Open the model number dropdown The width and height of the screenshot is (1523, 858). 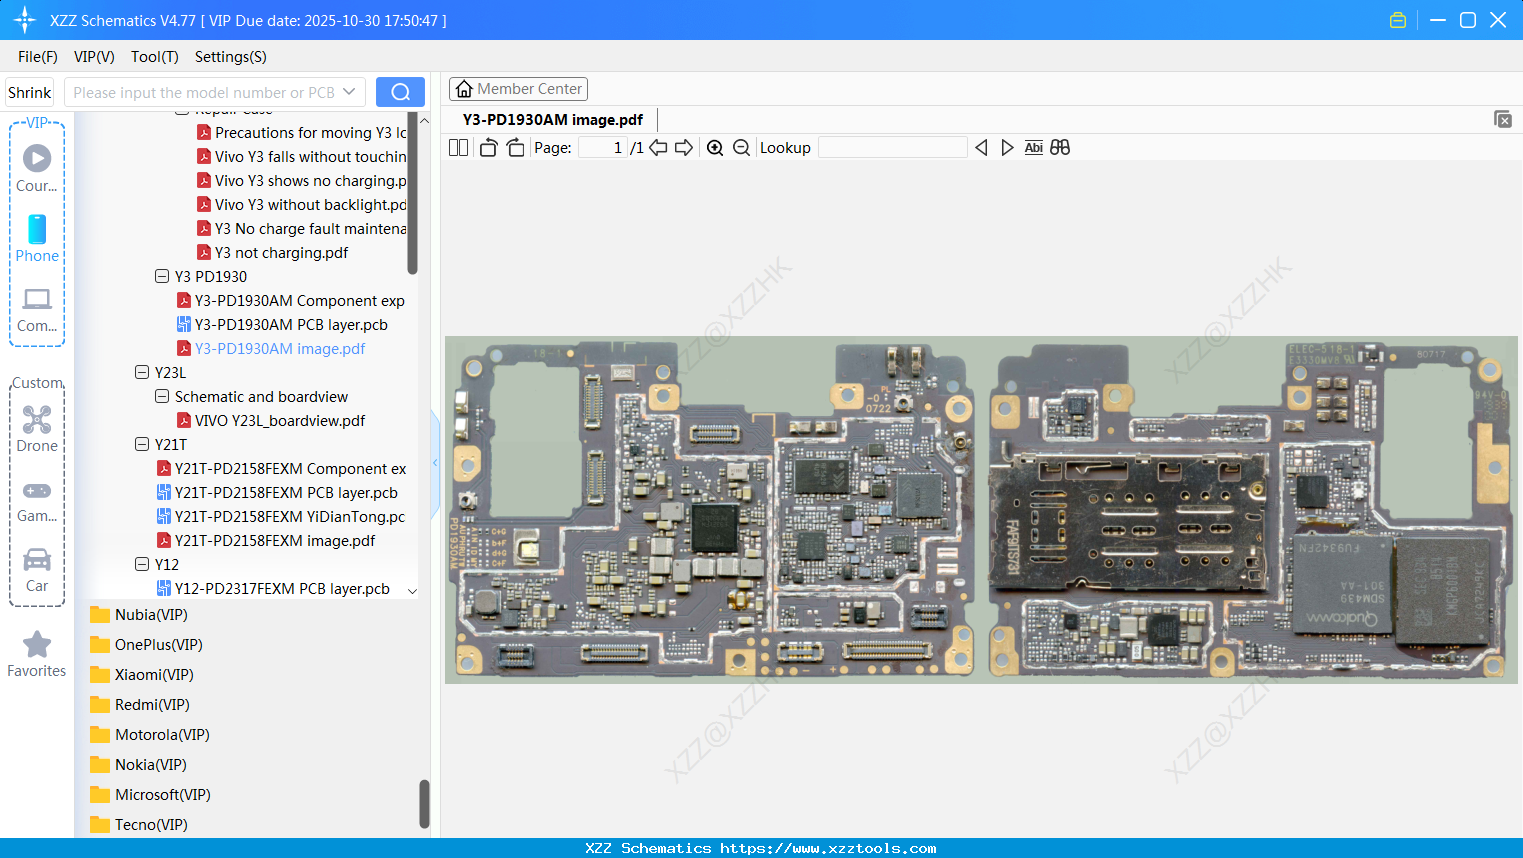tap(349, 92)
